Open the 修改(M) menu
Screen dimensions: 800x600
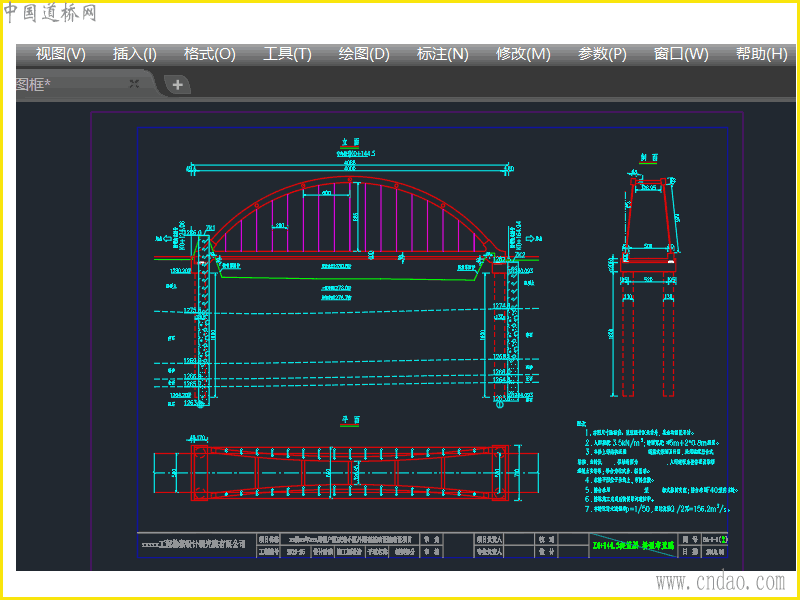[523, 54]
